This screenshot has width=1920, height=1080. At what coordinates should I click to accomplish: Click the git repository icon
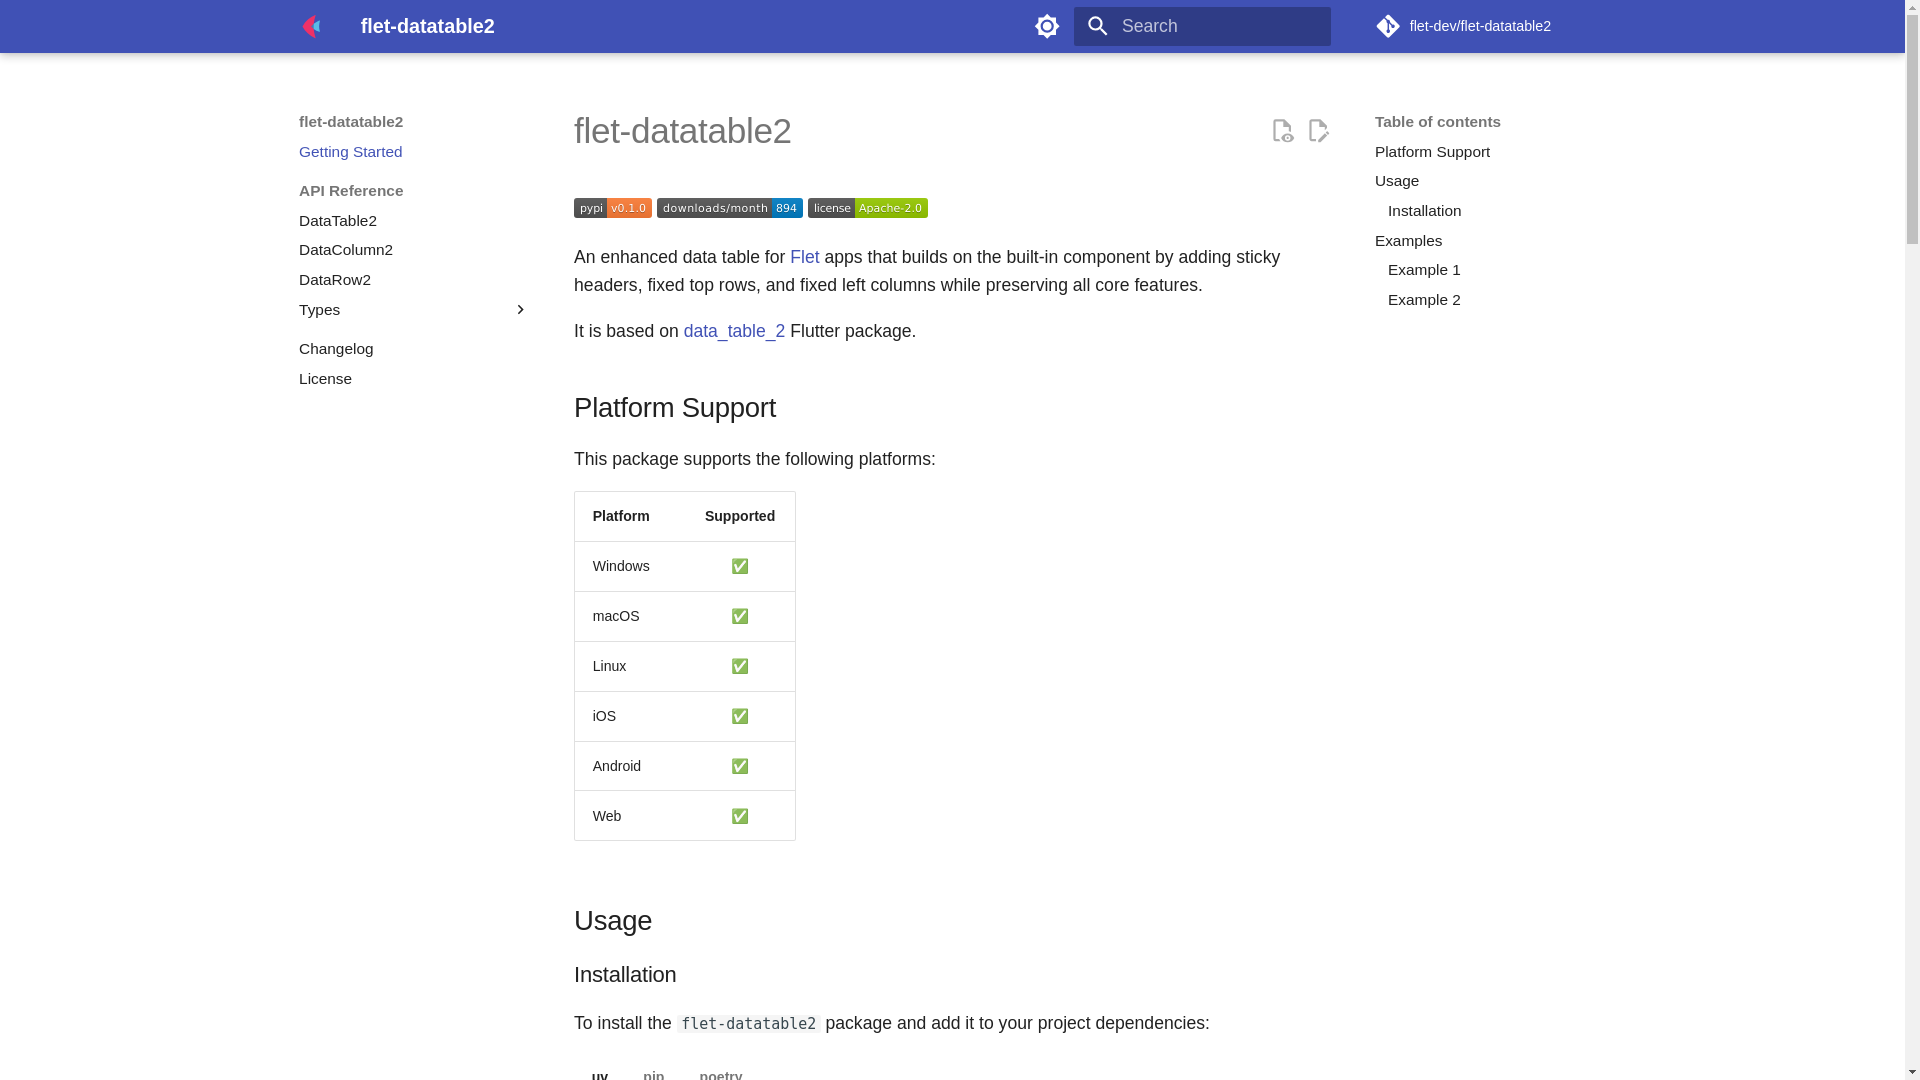(x=1388, y=26)
